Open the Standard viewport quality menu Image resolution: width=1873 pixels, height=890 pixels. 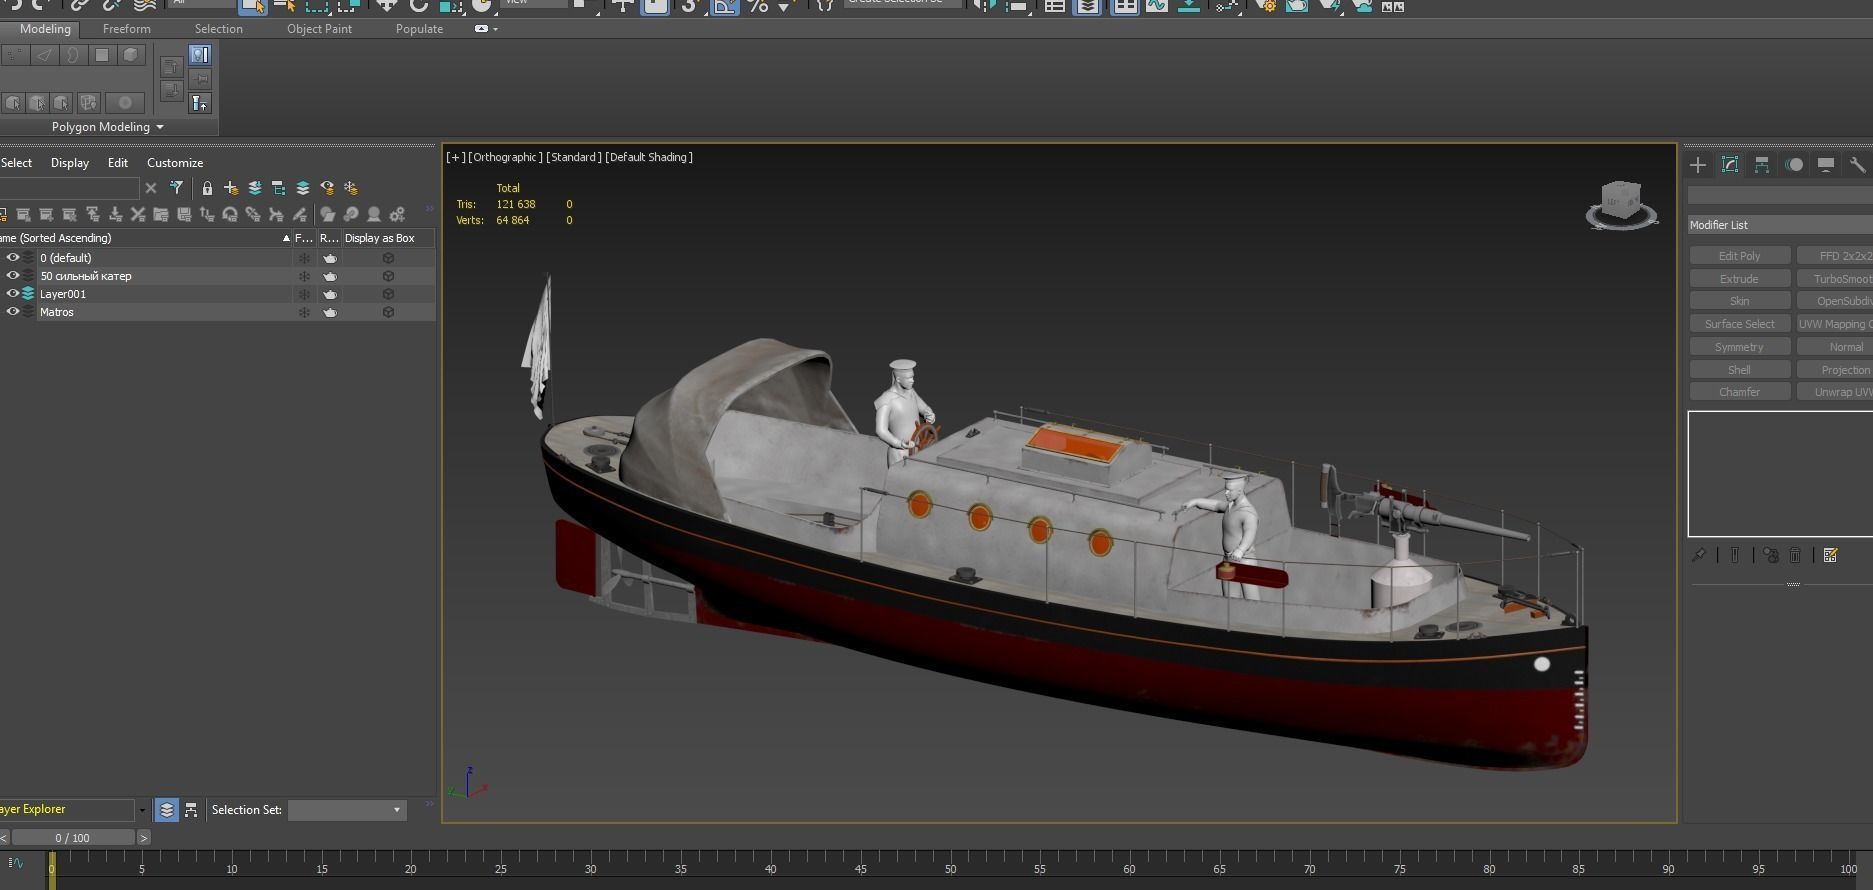[x=573, y=157]
